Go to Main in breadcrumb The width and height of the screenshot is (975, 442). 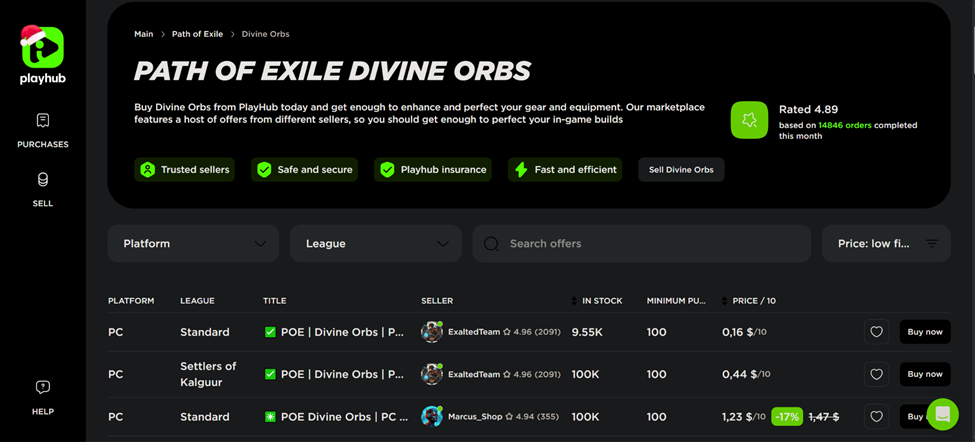(x=144, y=34)
